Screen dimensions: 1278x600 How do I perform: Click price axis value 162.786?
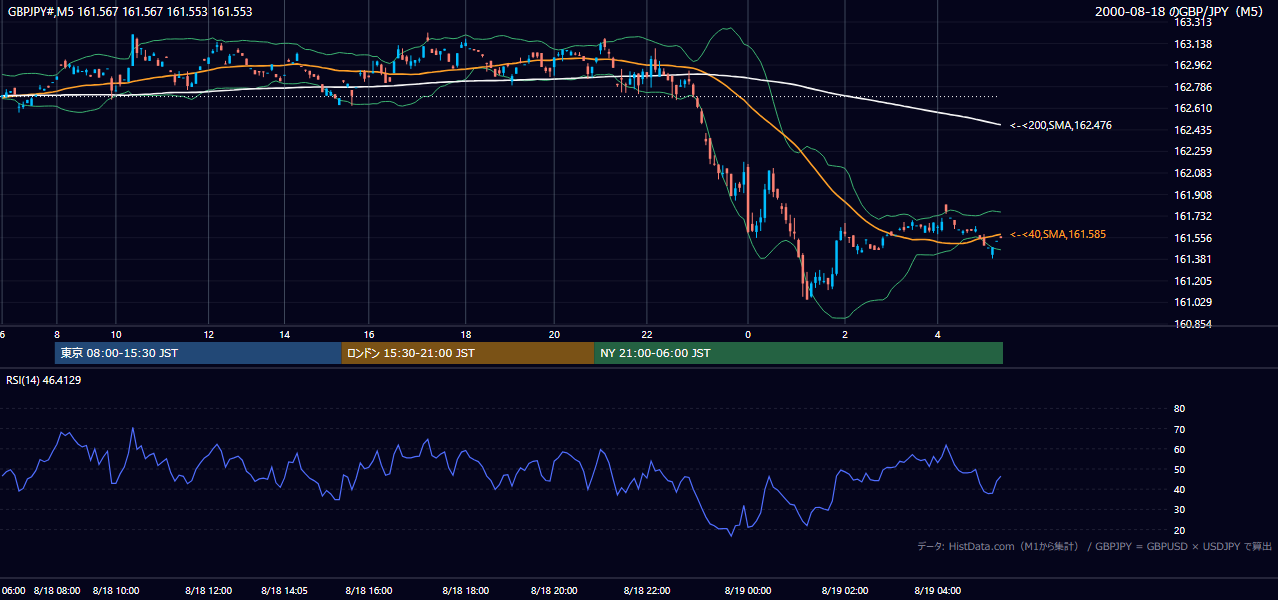tap(1193, 87)
